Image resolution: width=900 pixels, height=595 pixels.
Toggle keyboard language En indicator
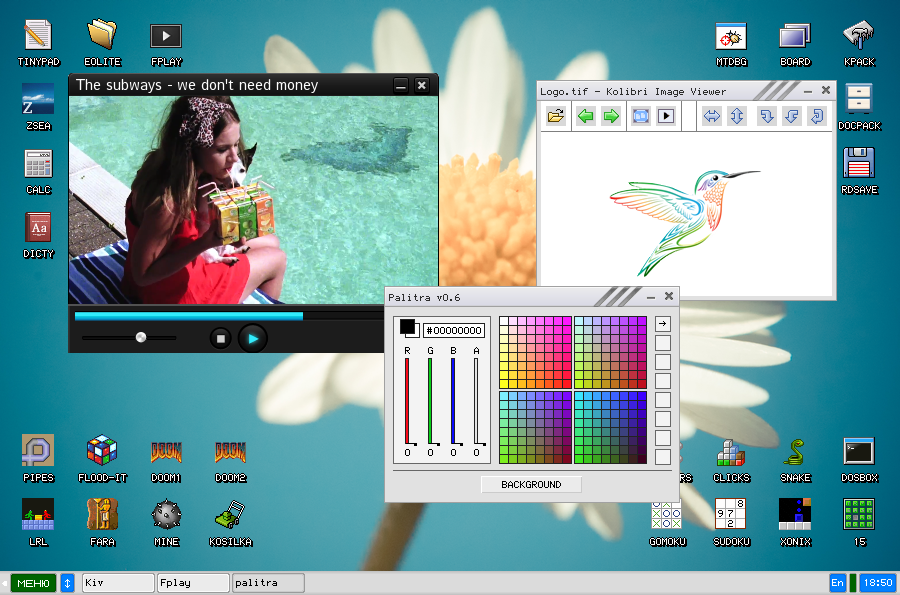click(837, 582)
